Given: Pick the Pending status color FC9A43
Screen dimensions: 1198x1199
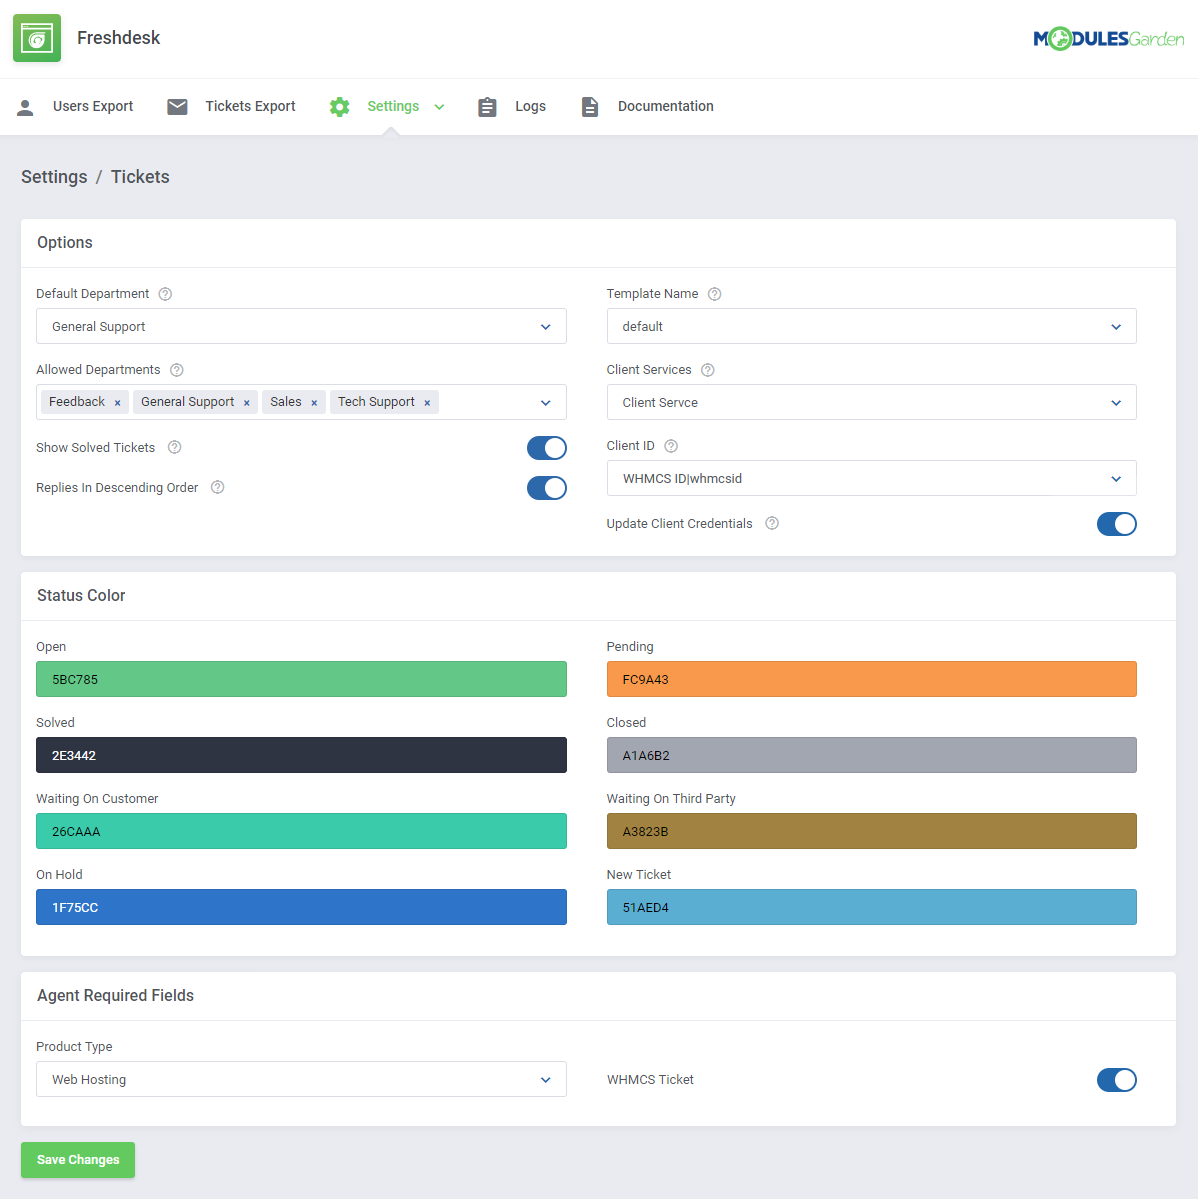Looking at the screenshot, I should pyautogui.click(x=872, y=679).
